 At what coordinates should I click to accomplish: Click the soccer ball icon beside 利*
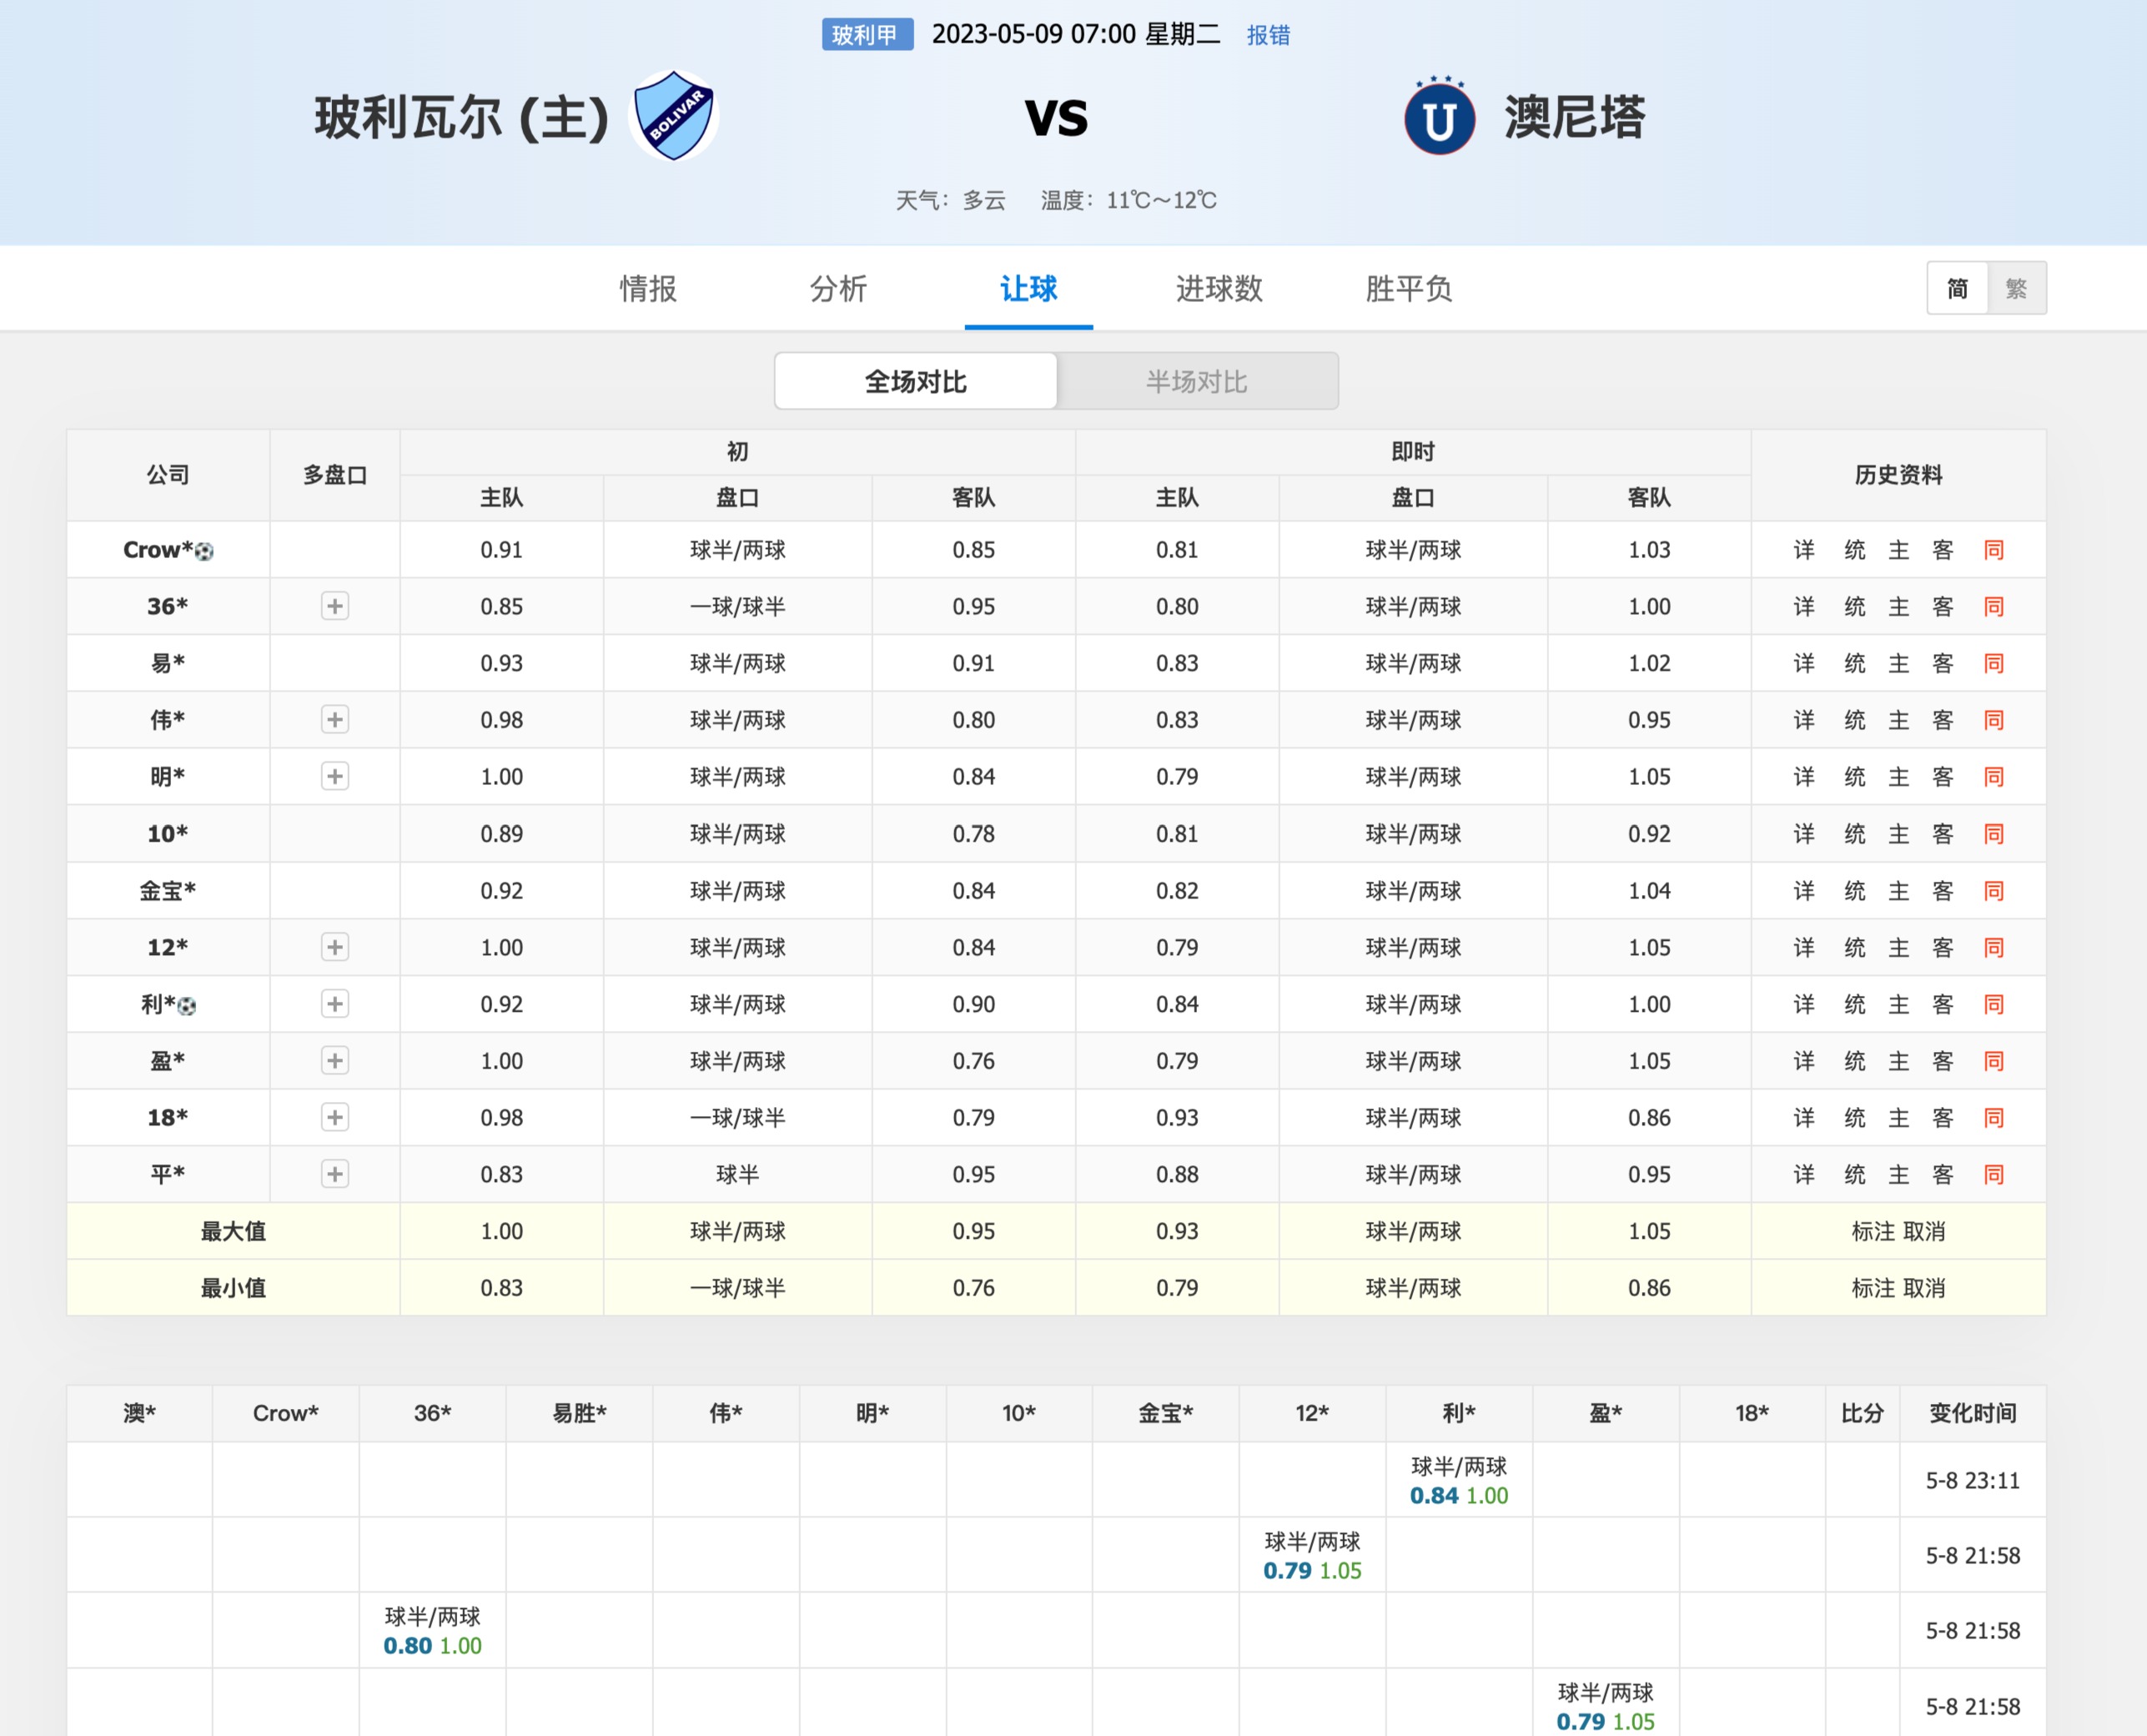pos(187,1005)
